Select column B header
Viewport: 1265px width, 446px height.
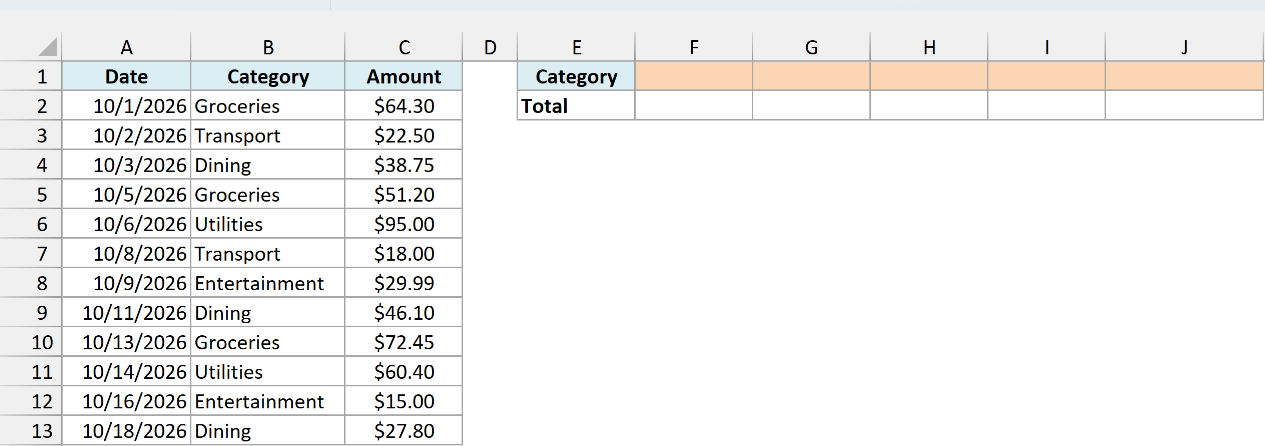pos(268,47)
